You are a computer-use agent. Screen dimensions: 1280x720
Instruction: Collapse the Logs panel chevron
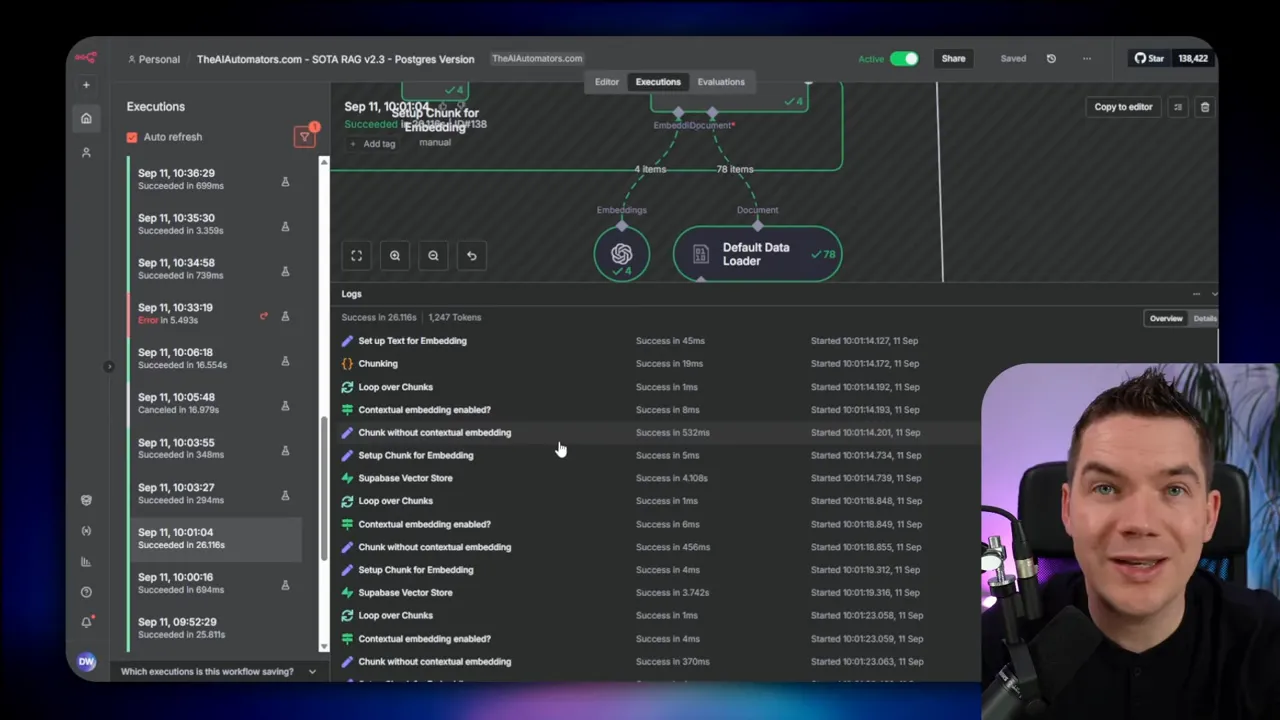(1214, 294)
